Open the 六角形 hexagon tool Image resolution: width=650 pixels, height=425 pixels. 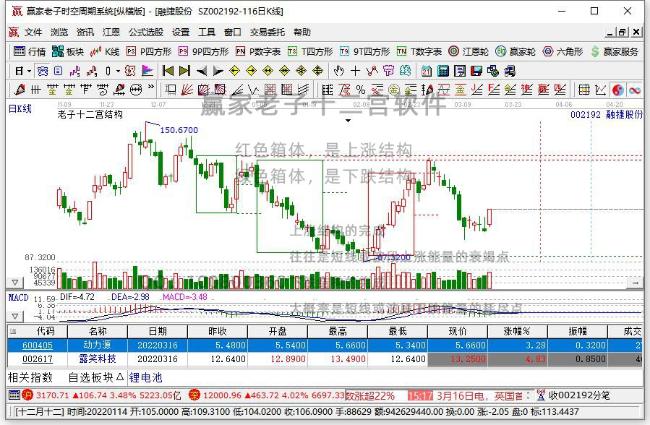[563, 51]
